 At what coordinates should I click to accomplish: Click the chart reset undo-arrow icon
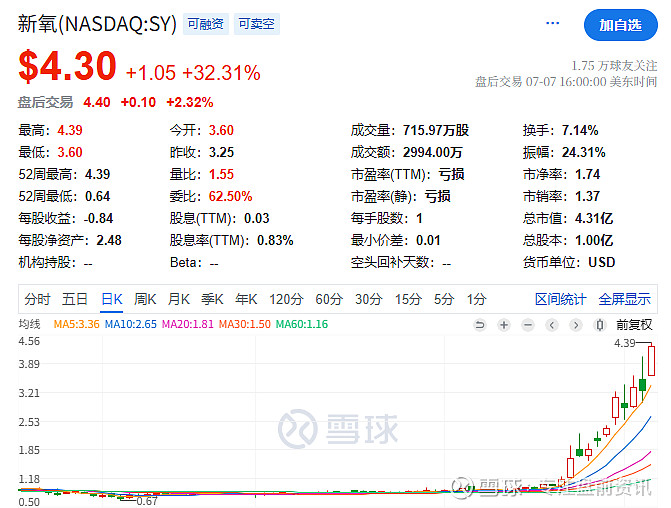[x=480, y=325]
